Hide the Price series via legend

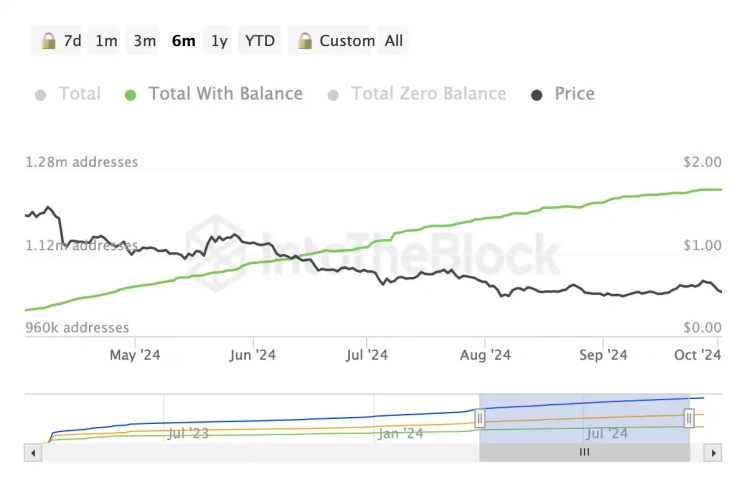(x=573, y=94)
